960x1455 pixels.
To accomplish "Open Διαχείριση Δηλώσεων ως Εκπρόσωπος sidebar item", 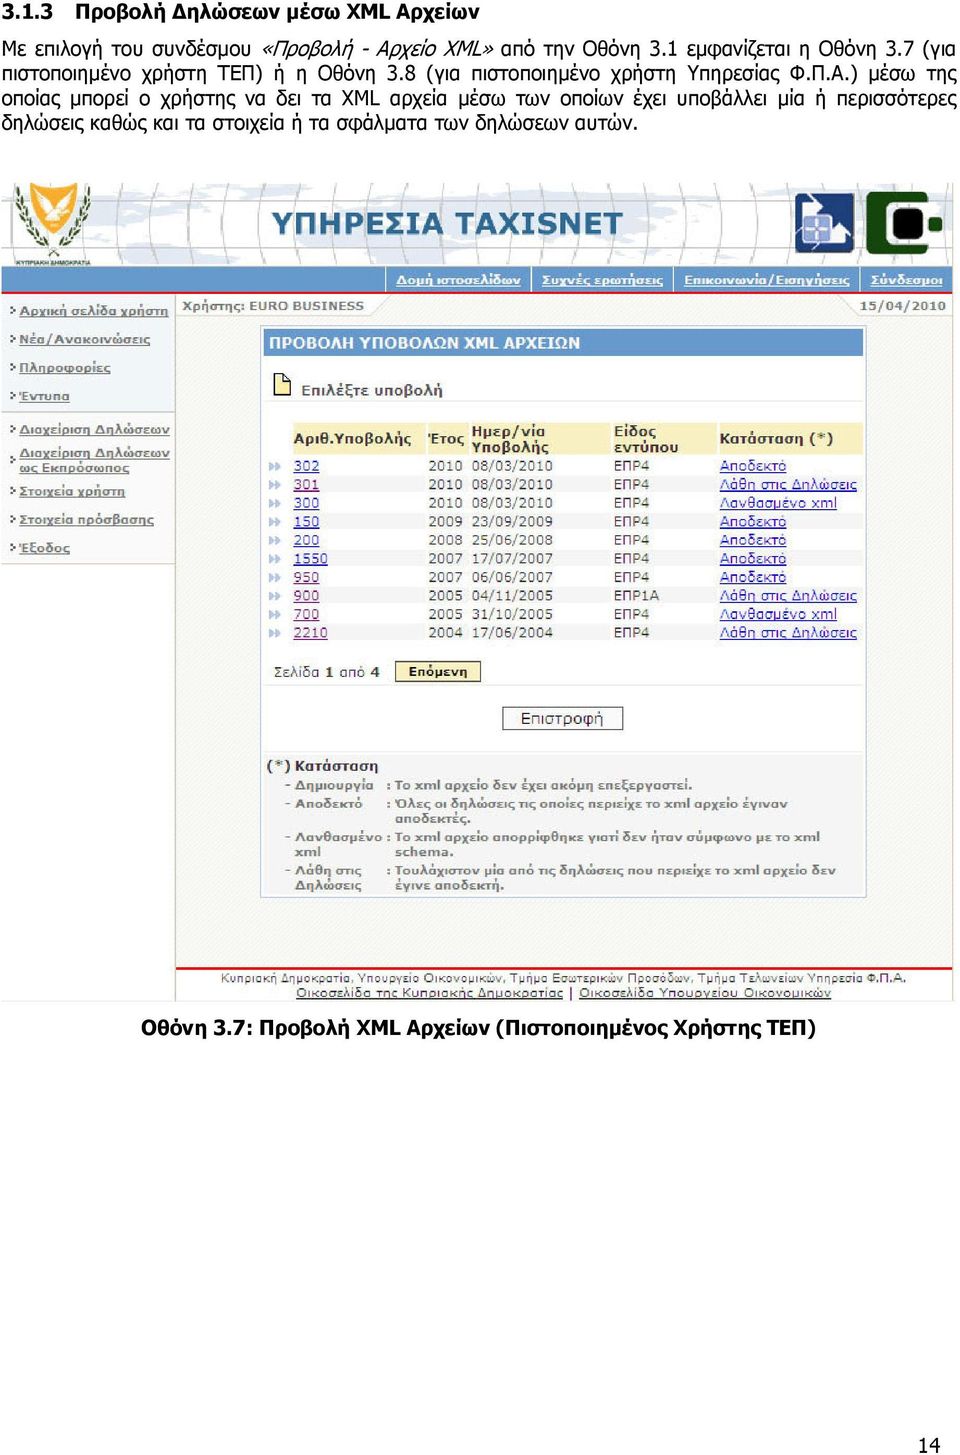I will (94, 460).
